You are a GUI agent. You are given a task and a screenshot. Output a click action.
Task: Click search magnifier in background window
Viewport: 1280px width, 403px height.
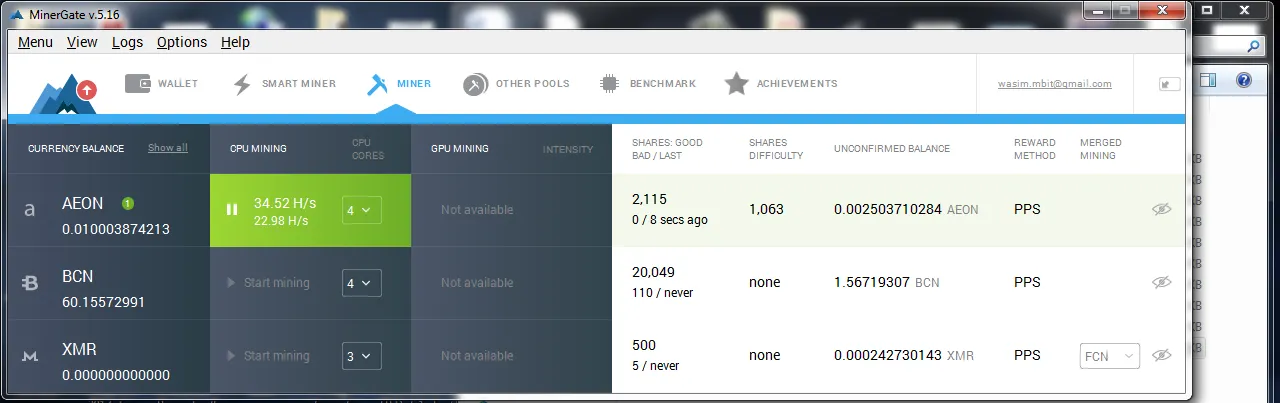click(x=1253, y=46)
